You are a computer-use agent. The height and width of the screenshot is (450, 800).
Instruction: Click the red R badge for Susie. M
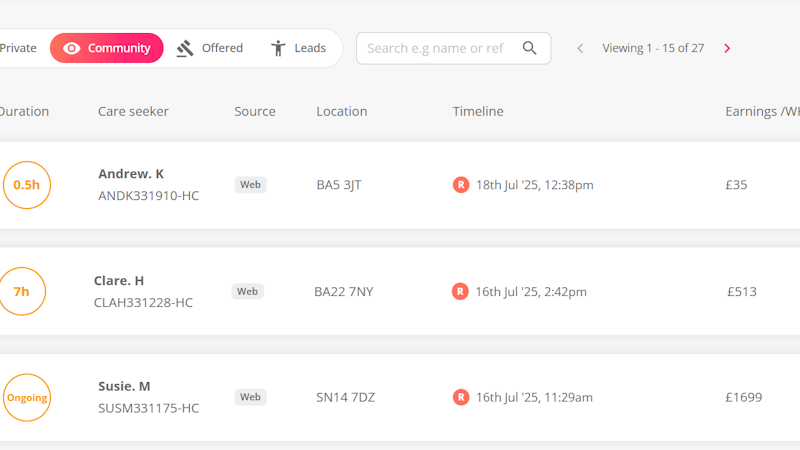point(461,397)
